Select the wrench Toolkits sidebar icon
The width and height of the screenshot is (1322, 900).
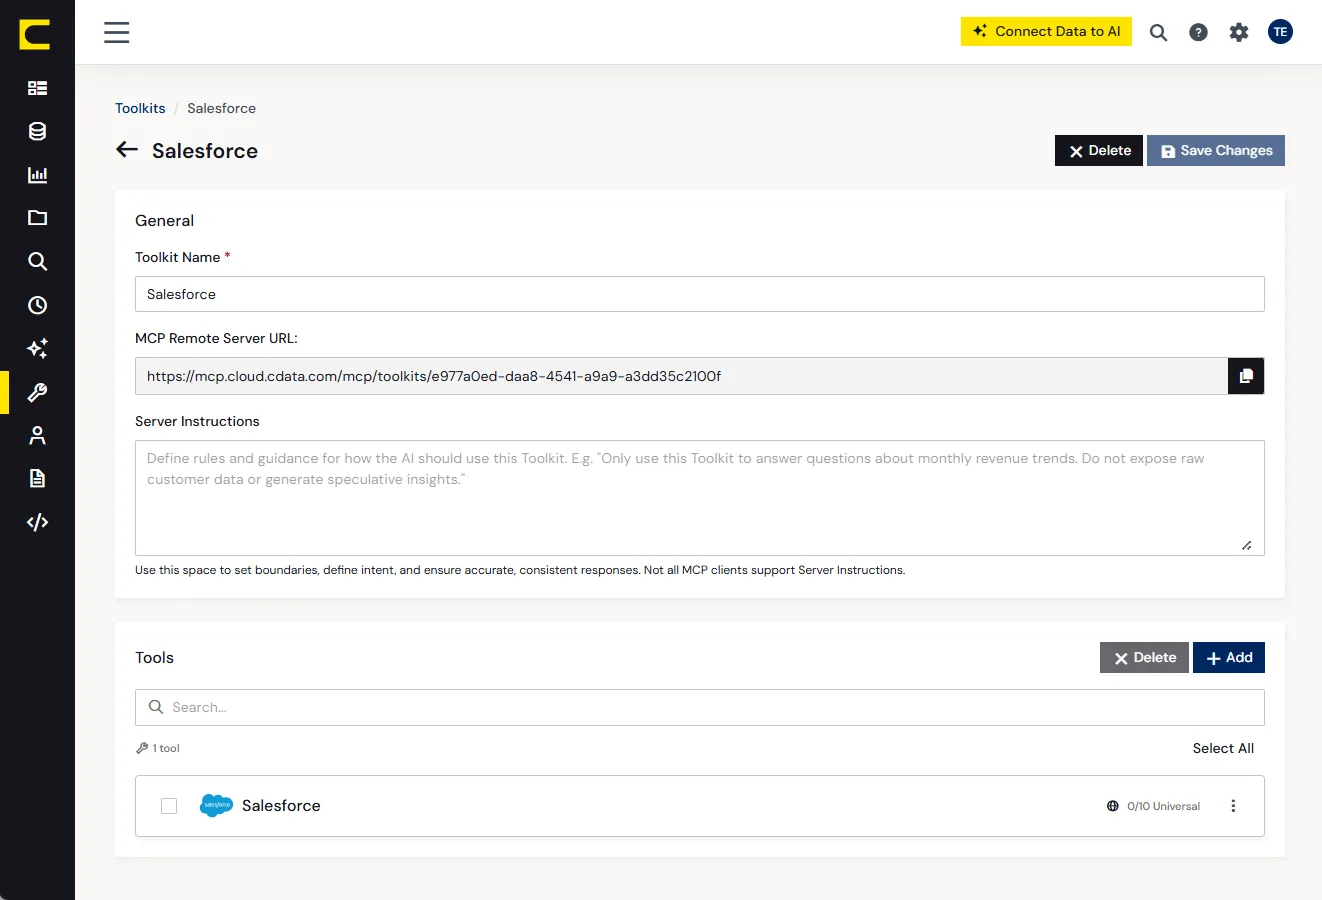[x=37, y=392]
